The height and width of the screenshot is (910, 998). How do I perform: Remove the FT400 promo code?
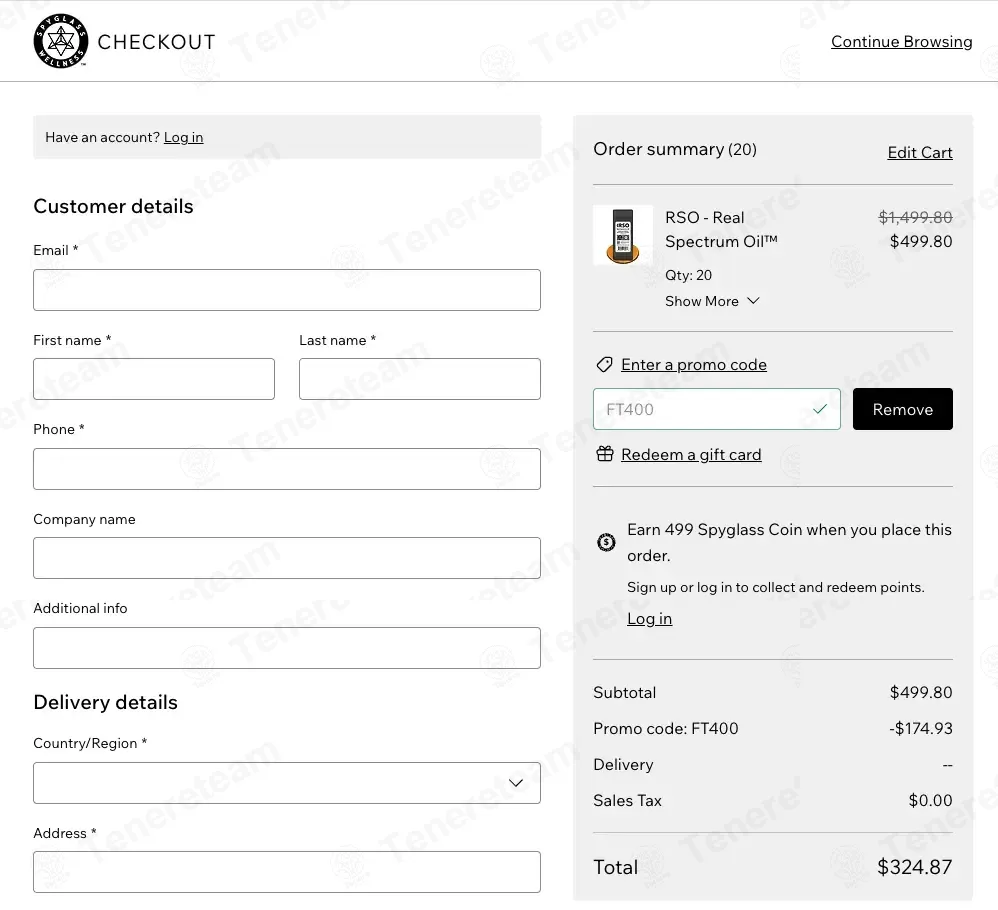[903, 409]
